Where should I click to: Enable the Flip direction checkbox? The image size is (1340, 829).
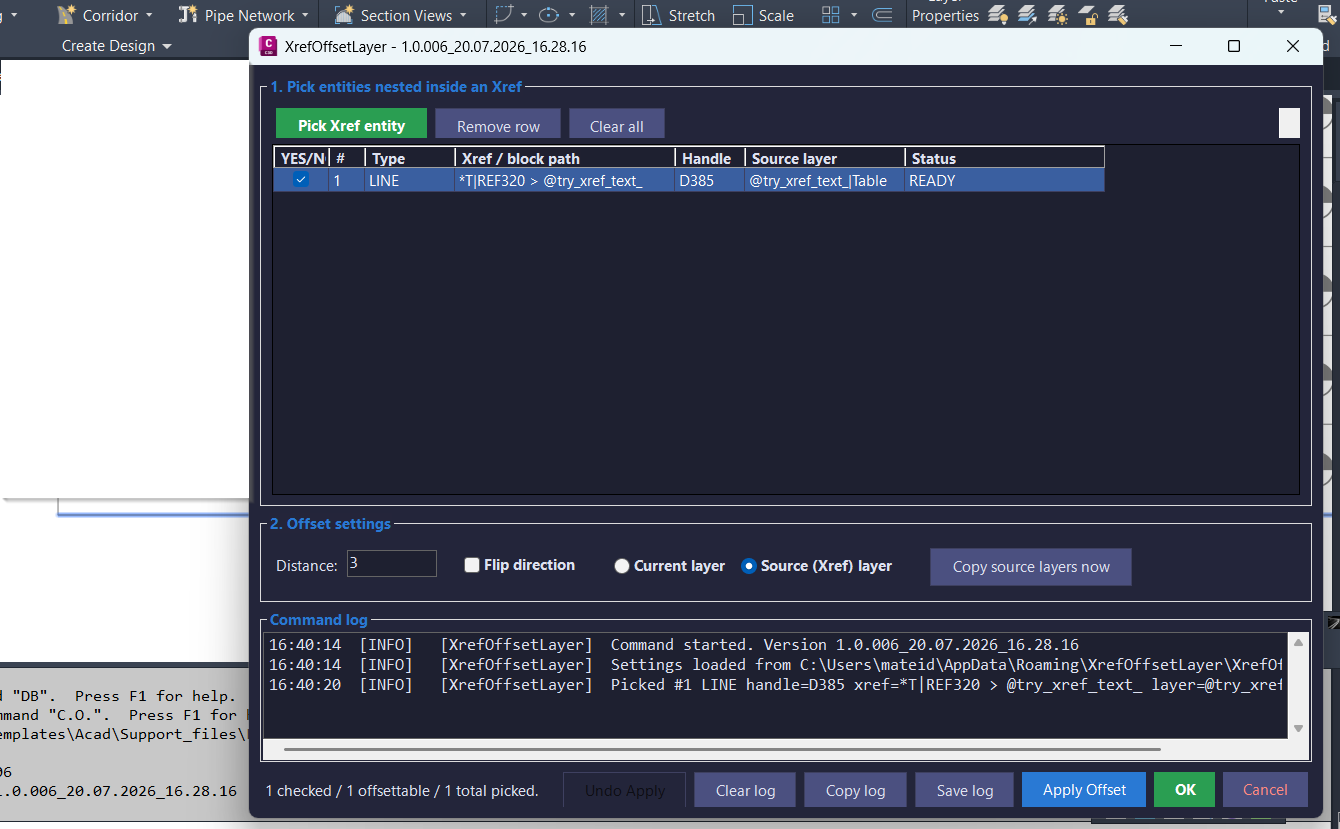472,565
